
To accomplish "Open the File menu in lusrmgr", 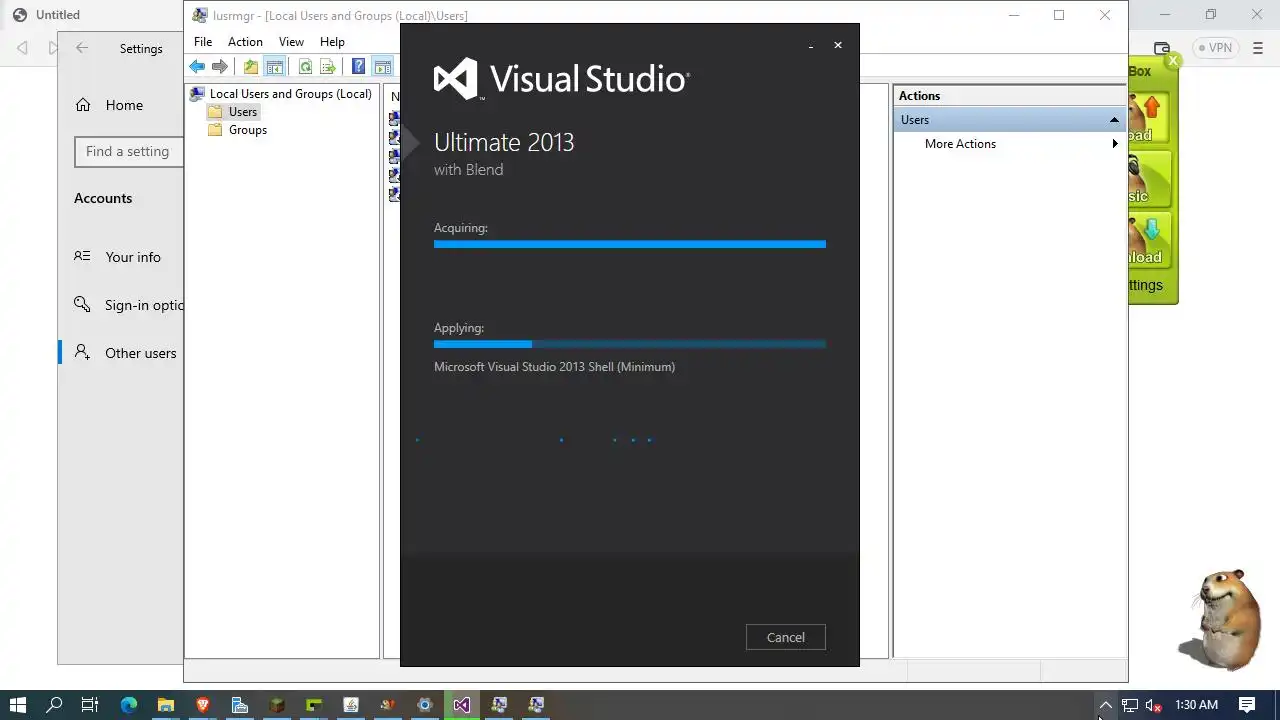I will point(203,42).
